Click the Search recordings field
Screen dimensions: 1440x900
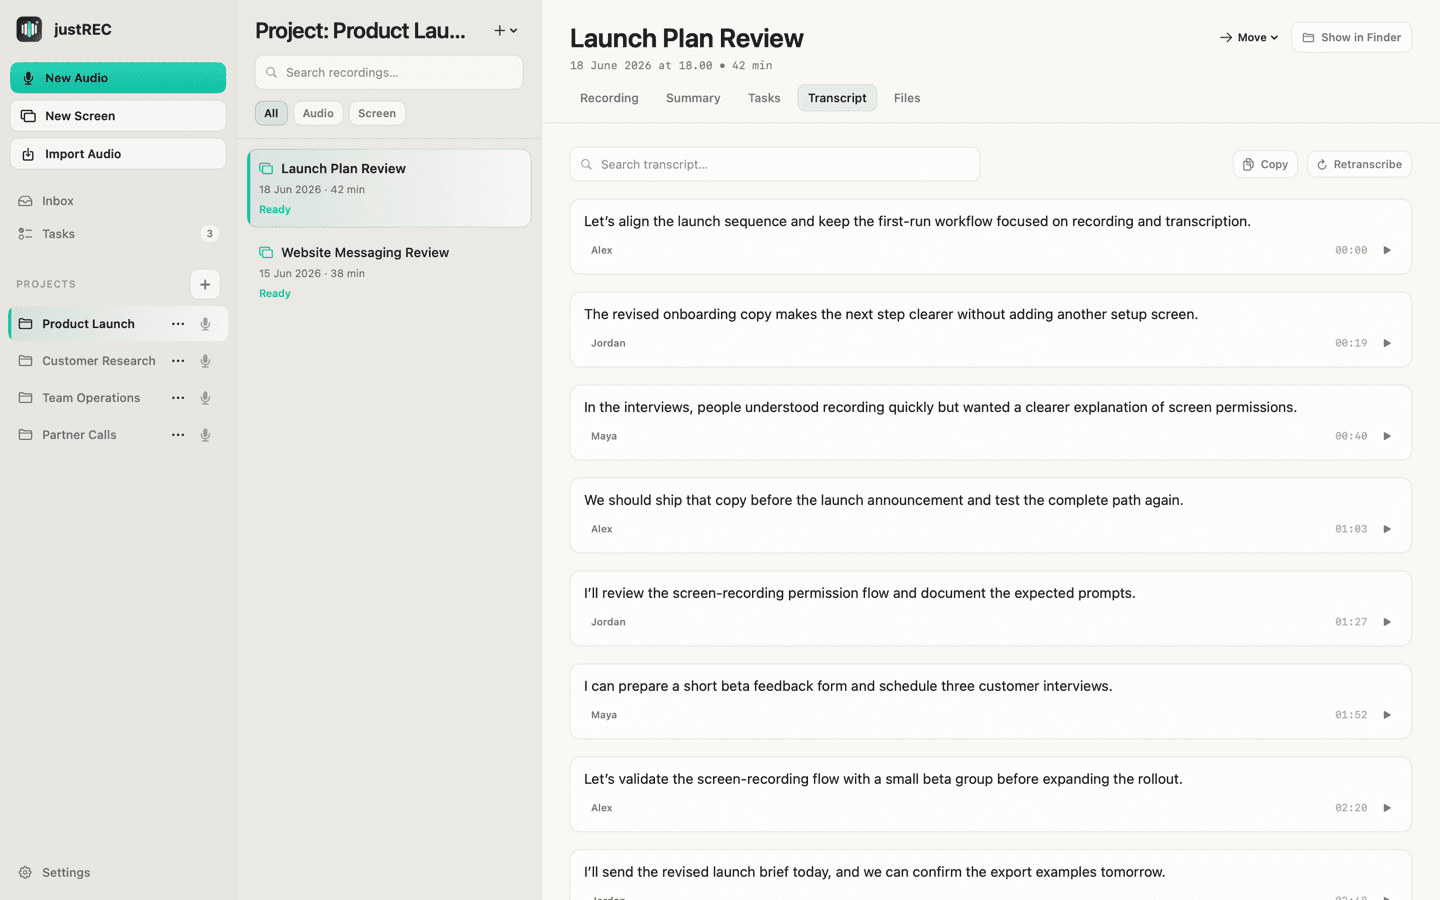tap(389, 72)
